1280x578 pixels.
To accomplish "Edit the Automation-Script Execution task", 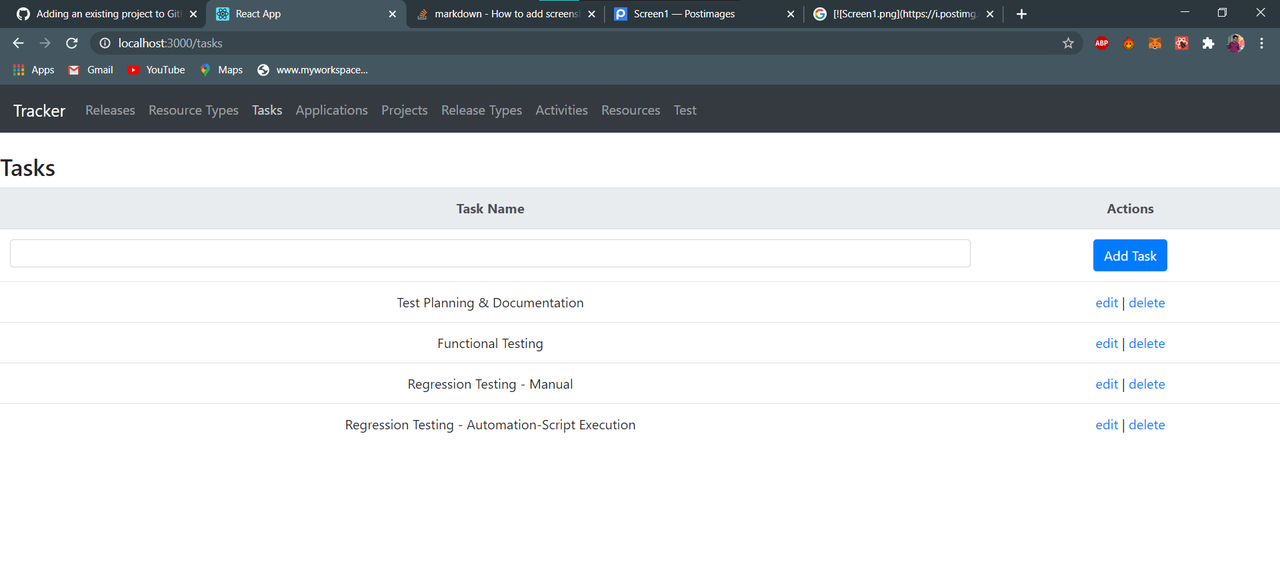I will (1106, 424).
